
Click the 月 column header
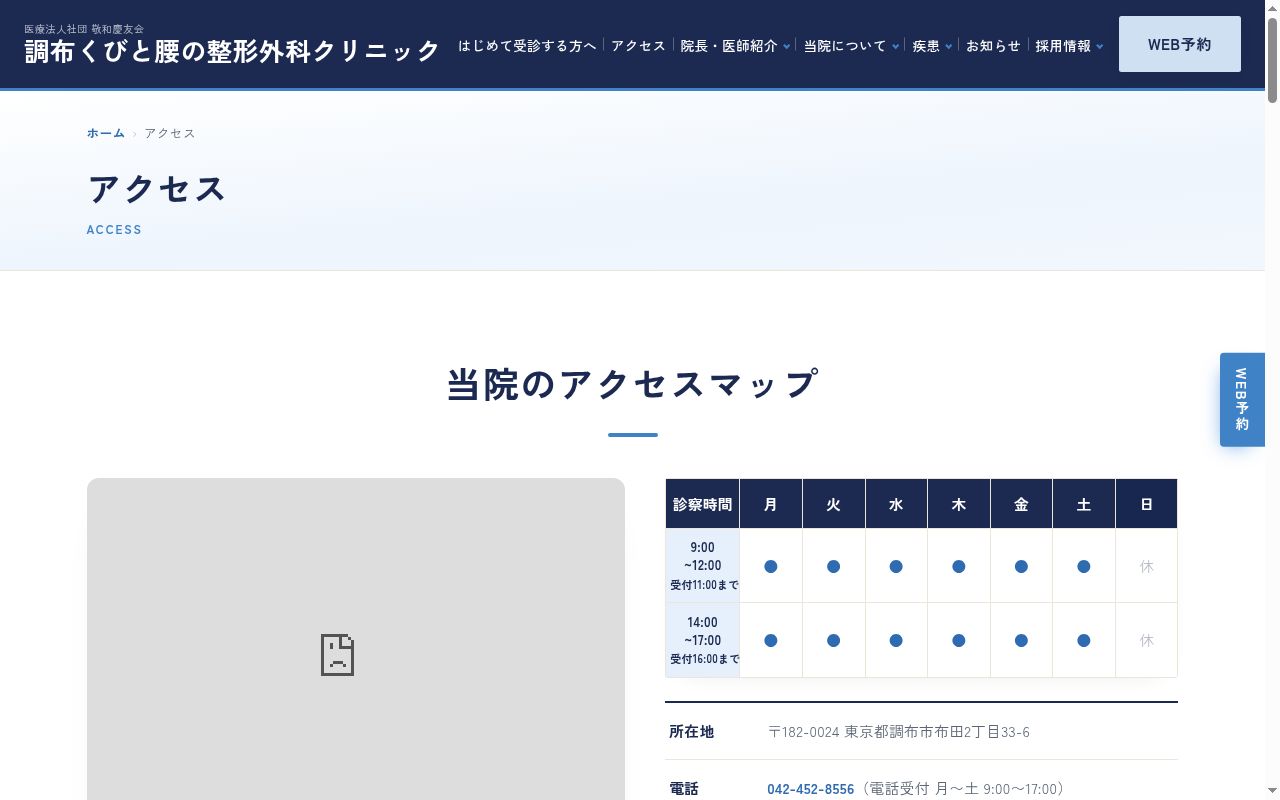[771, 504]
